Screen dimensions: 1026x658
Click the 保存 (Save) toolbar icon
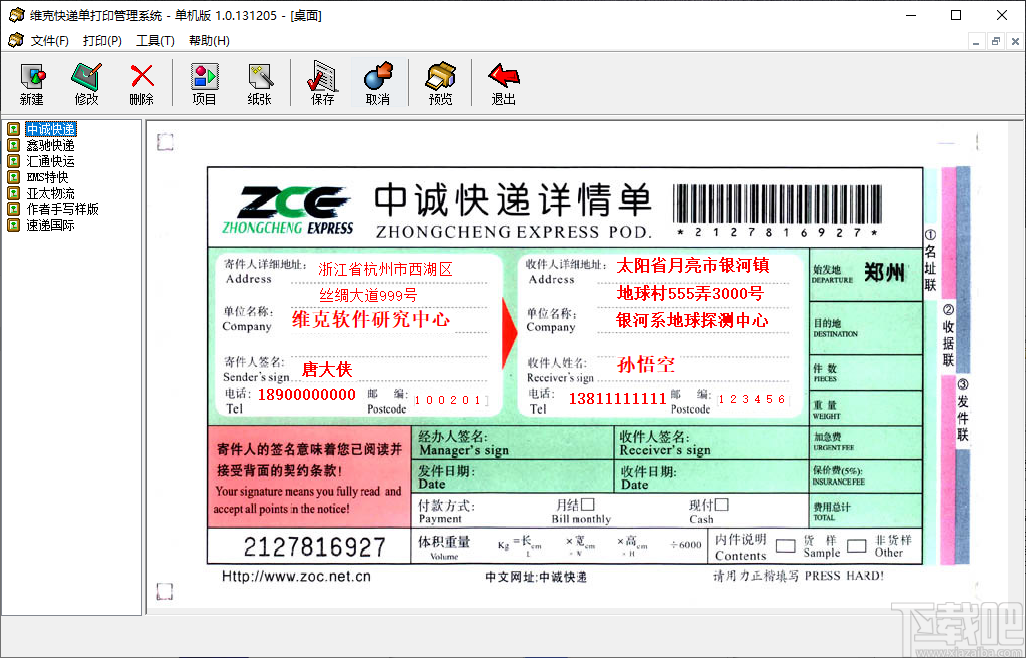pos(321,82)
